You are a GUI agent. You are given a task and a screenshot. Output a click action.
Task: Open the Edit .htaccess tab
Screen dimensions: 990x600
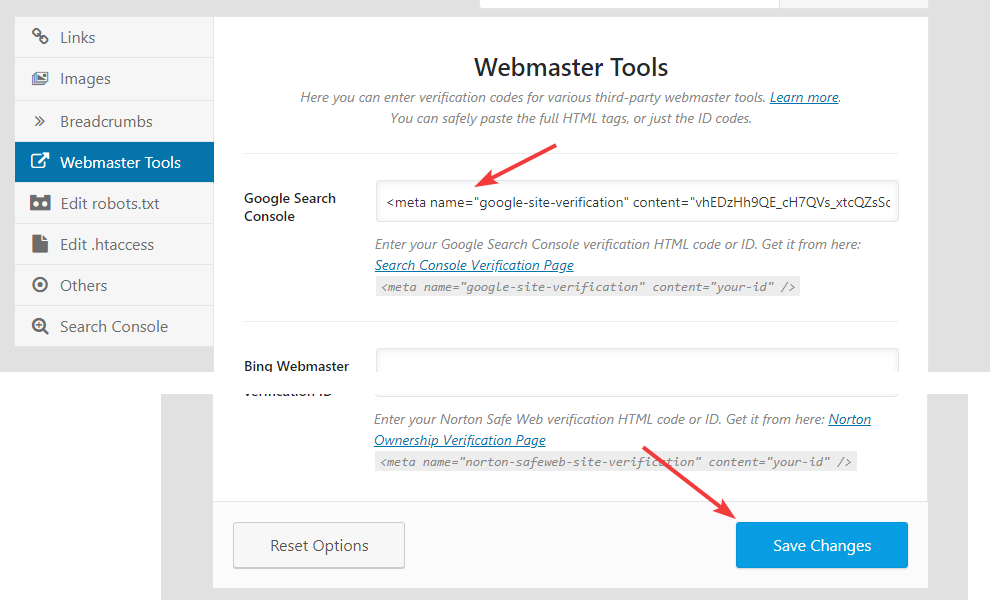click(x=114, y=244)
